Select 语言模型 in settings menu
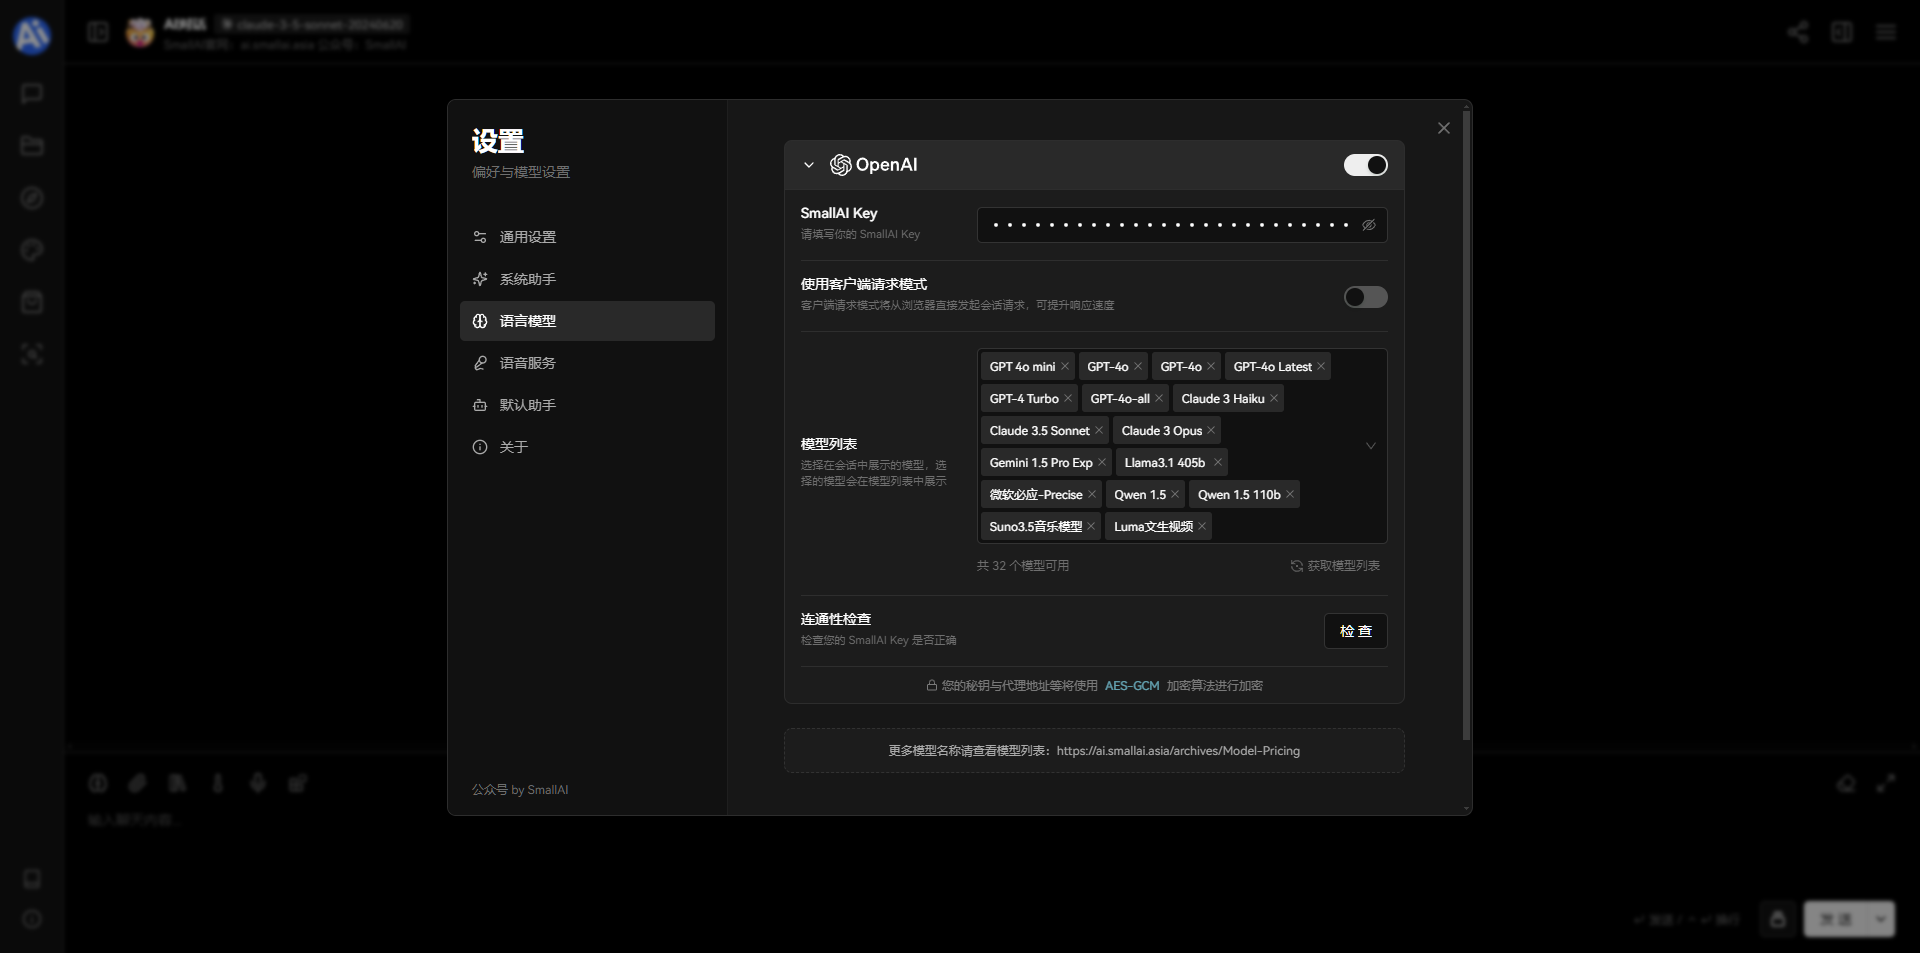The height and width of the screenshot is (953, 1920). 587,321
